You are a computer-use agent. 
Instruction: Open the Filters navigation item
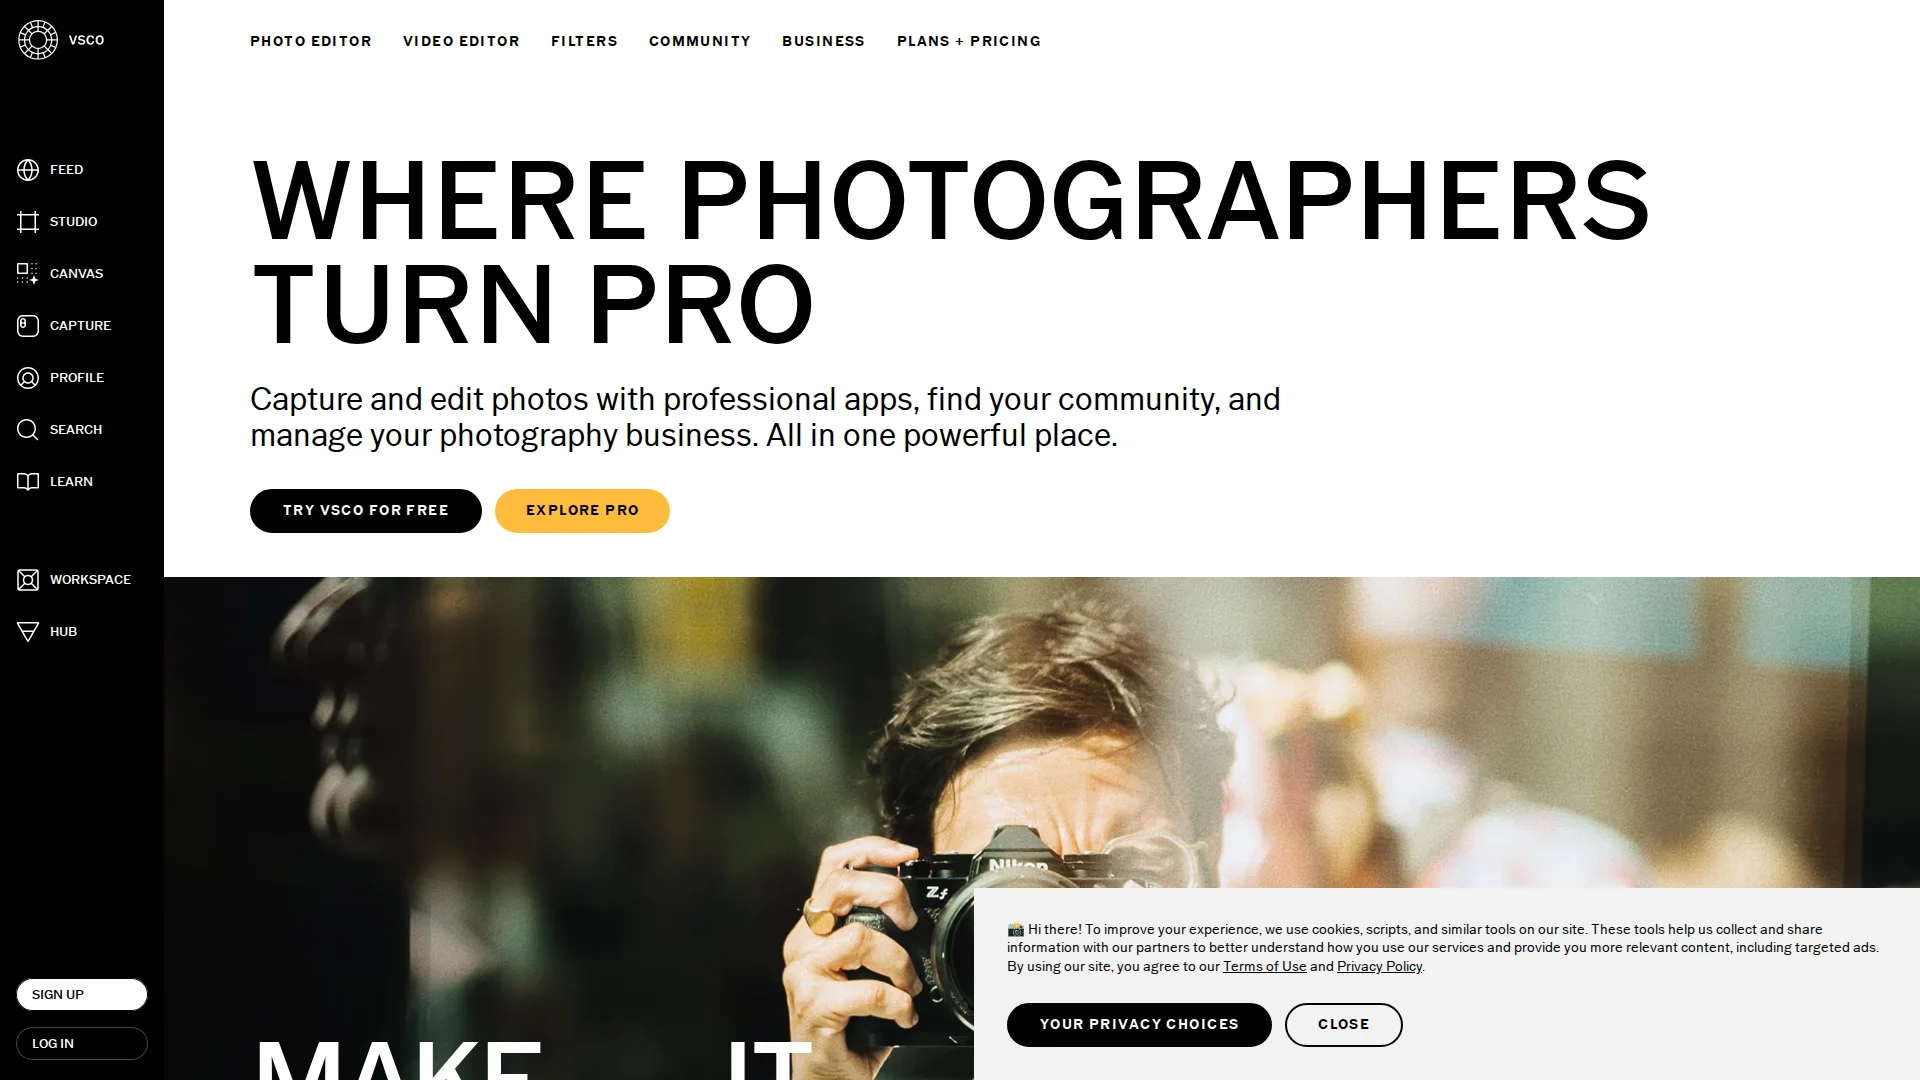[584, 41]
